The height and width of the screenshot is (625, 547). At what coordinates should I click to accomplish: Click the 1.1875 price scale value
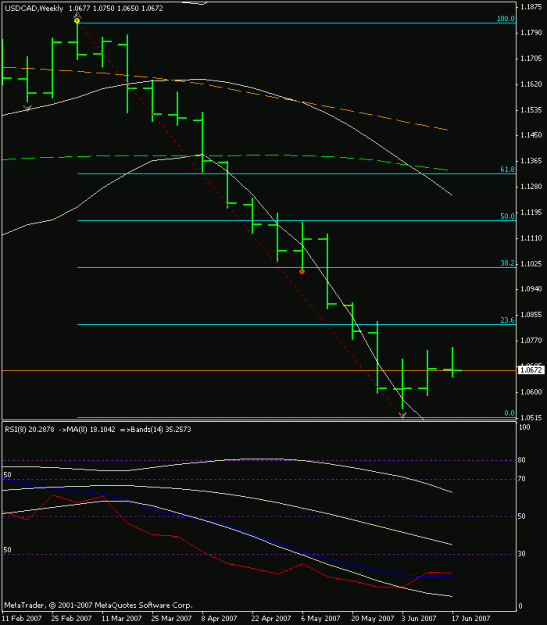(x=531, y=7)
